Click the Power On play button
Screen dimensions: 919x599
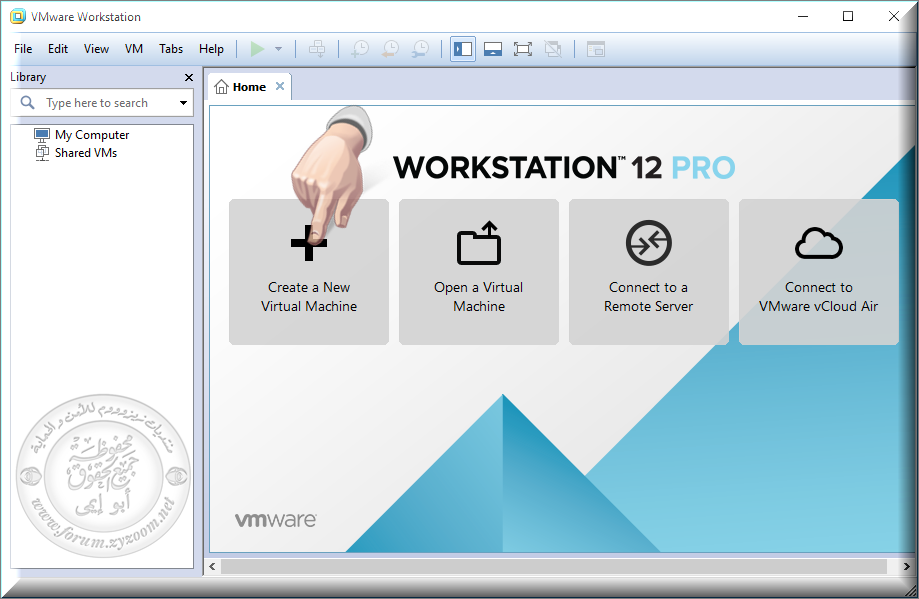tap(257, 49)
